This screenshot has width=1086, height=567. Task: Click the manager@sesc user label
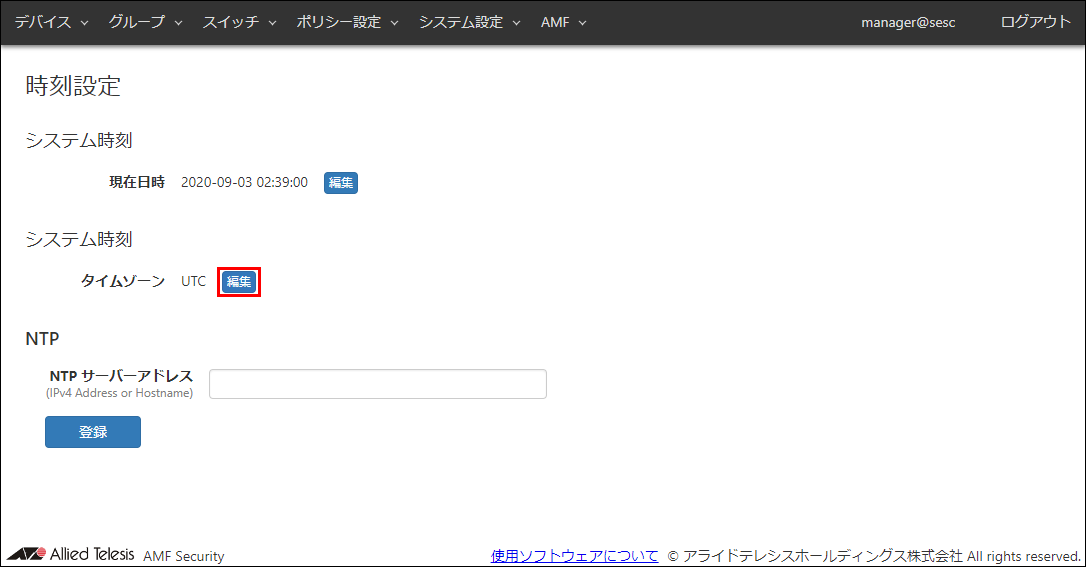908,22
